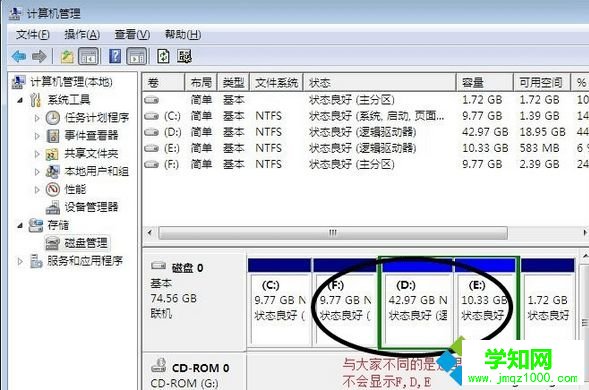Expand the 服务和应用程序 node
Viewport: 589px width, 390px height.
[20, 261]
